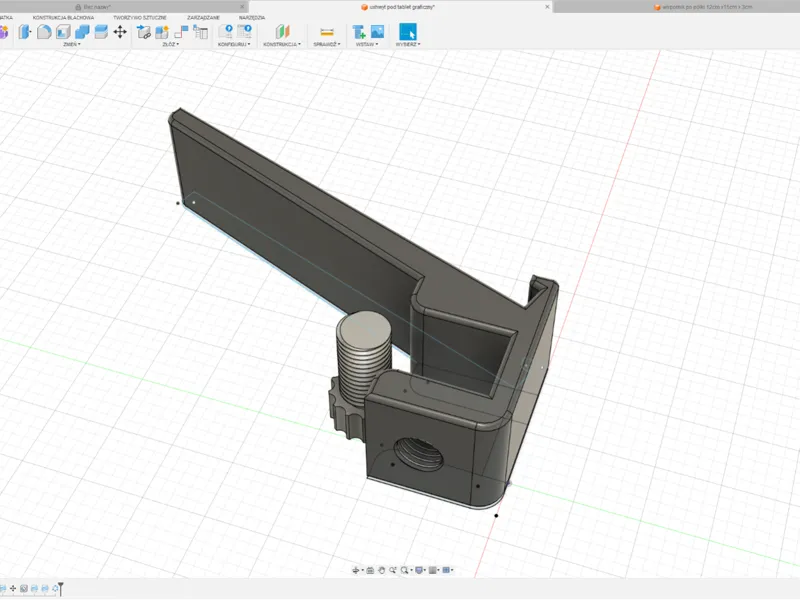This screenshot has height=600, width=800.
Task: Open the ZMIEŃ dropdown menu
Action: coord(71,44)
